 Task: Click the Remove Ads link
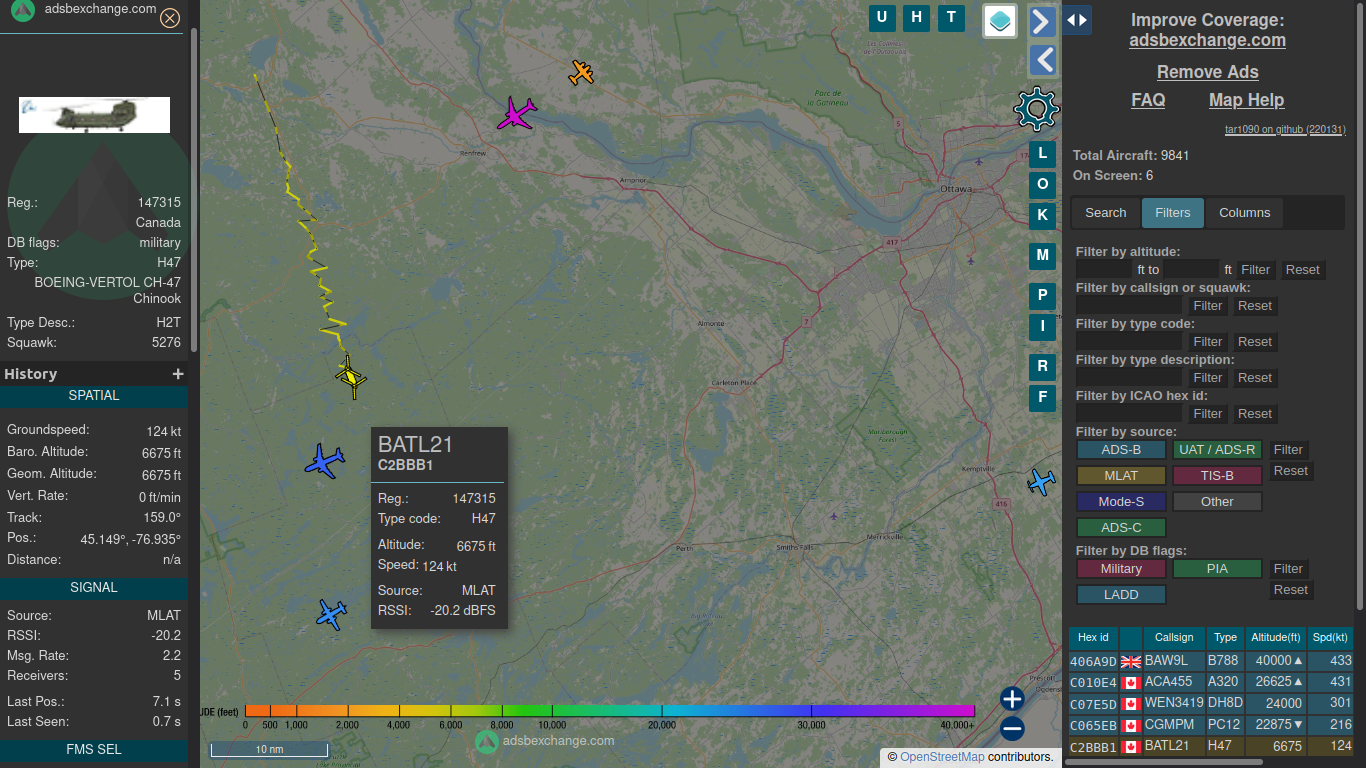click(x=1207, y=72)
